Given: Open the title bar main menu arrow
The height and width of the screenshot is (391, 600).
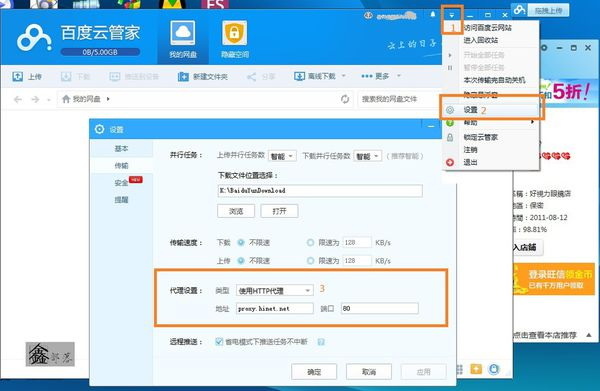Looking at the screenshot, I should (452, 15).
